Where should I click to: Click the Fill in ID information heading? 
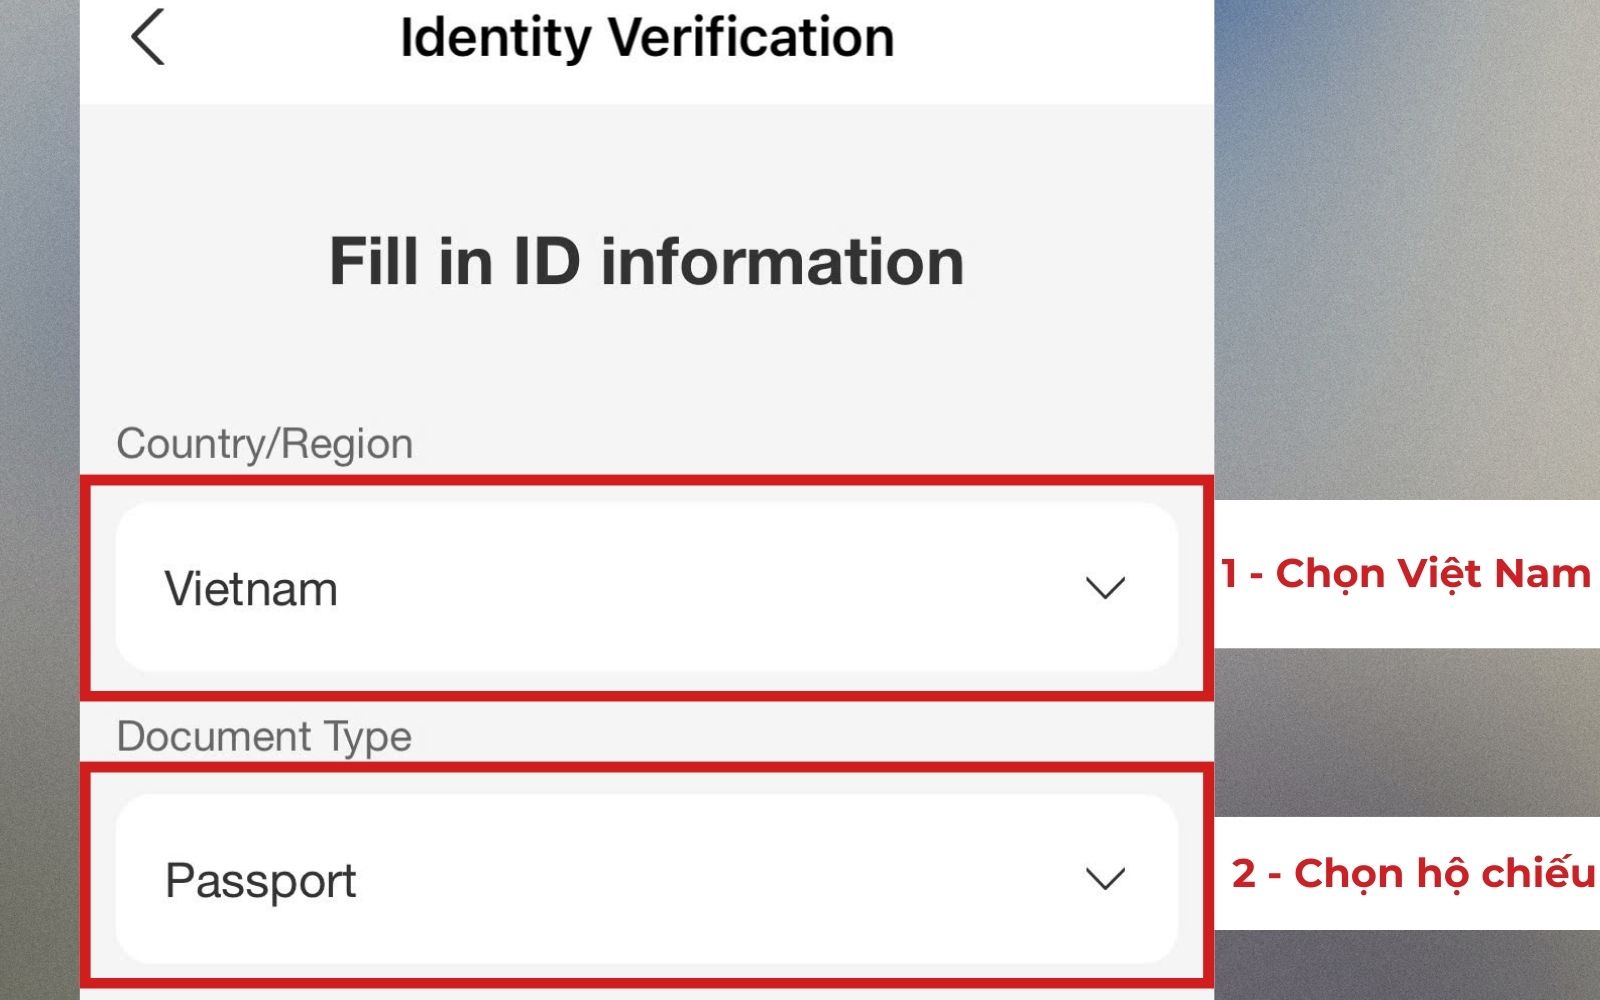coord(646,262)
